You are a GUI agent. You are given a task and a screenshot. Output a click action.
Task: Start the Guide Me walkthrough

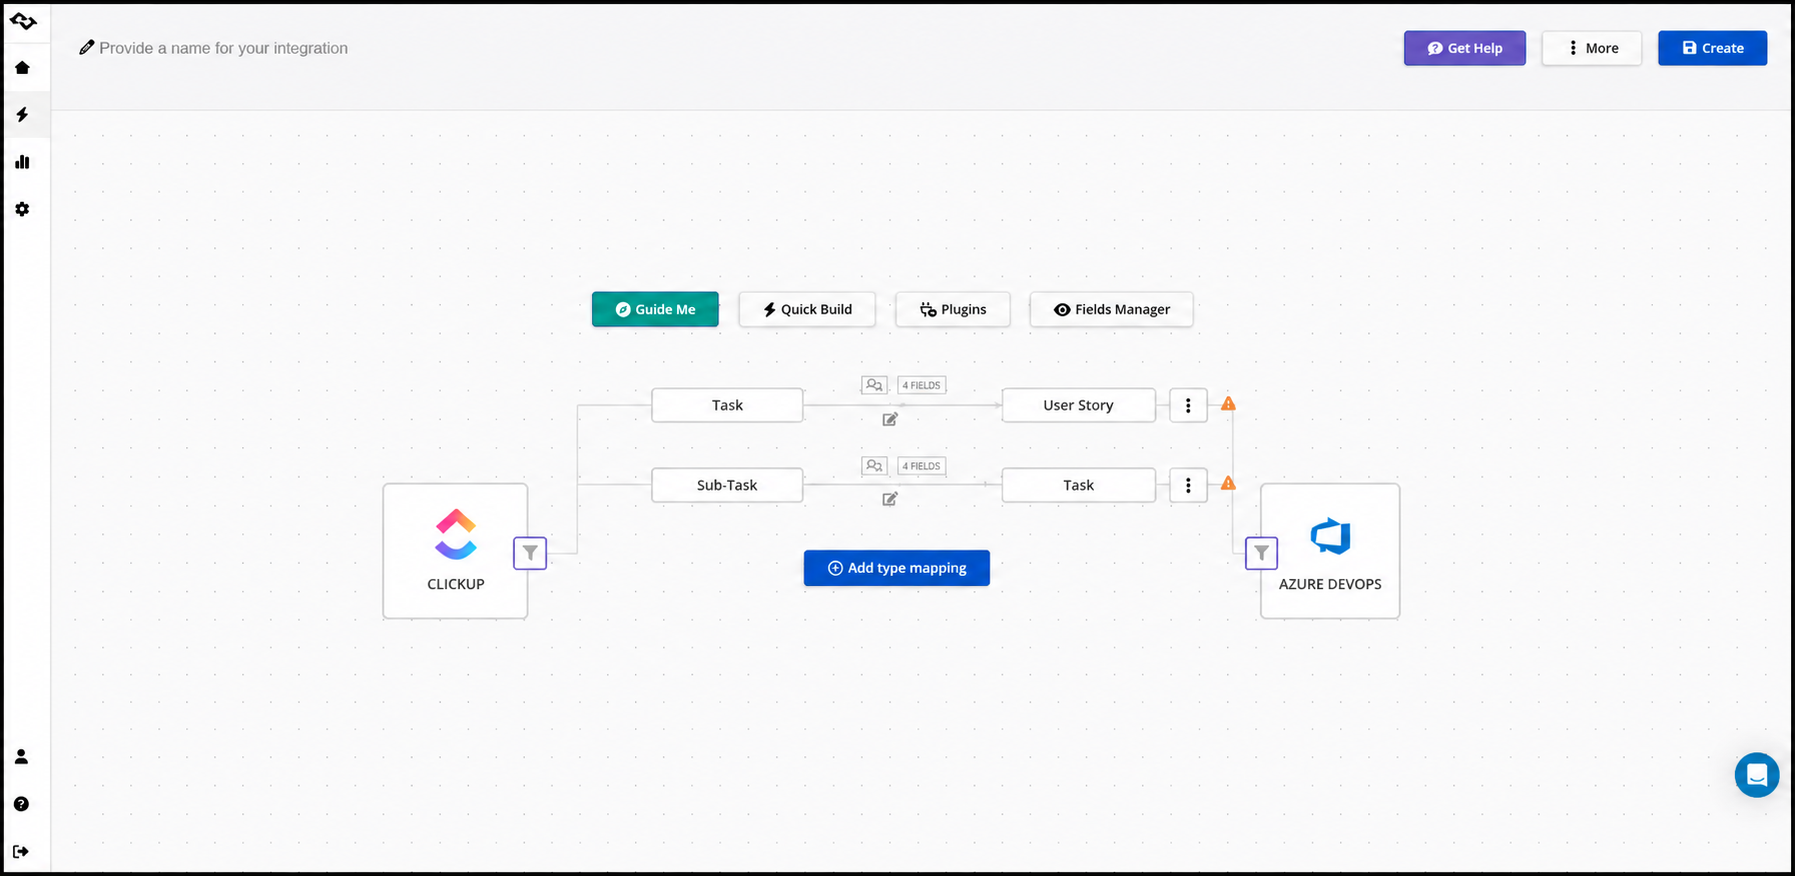(655, 309)
